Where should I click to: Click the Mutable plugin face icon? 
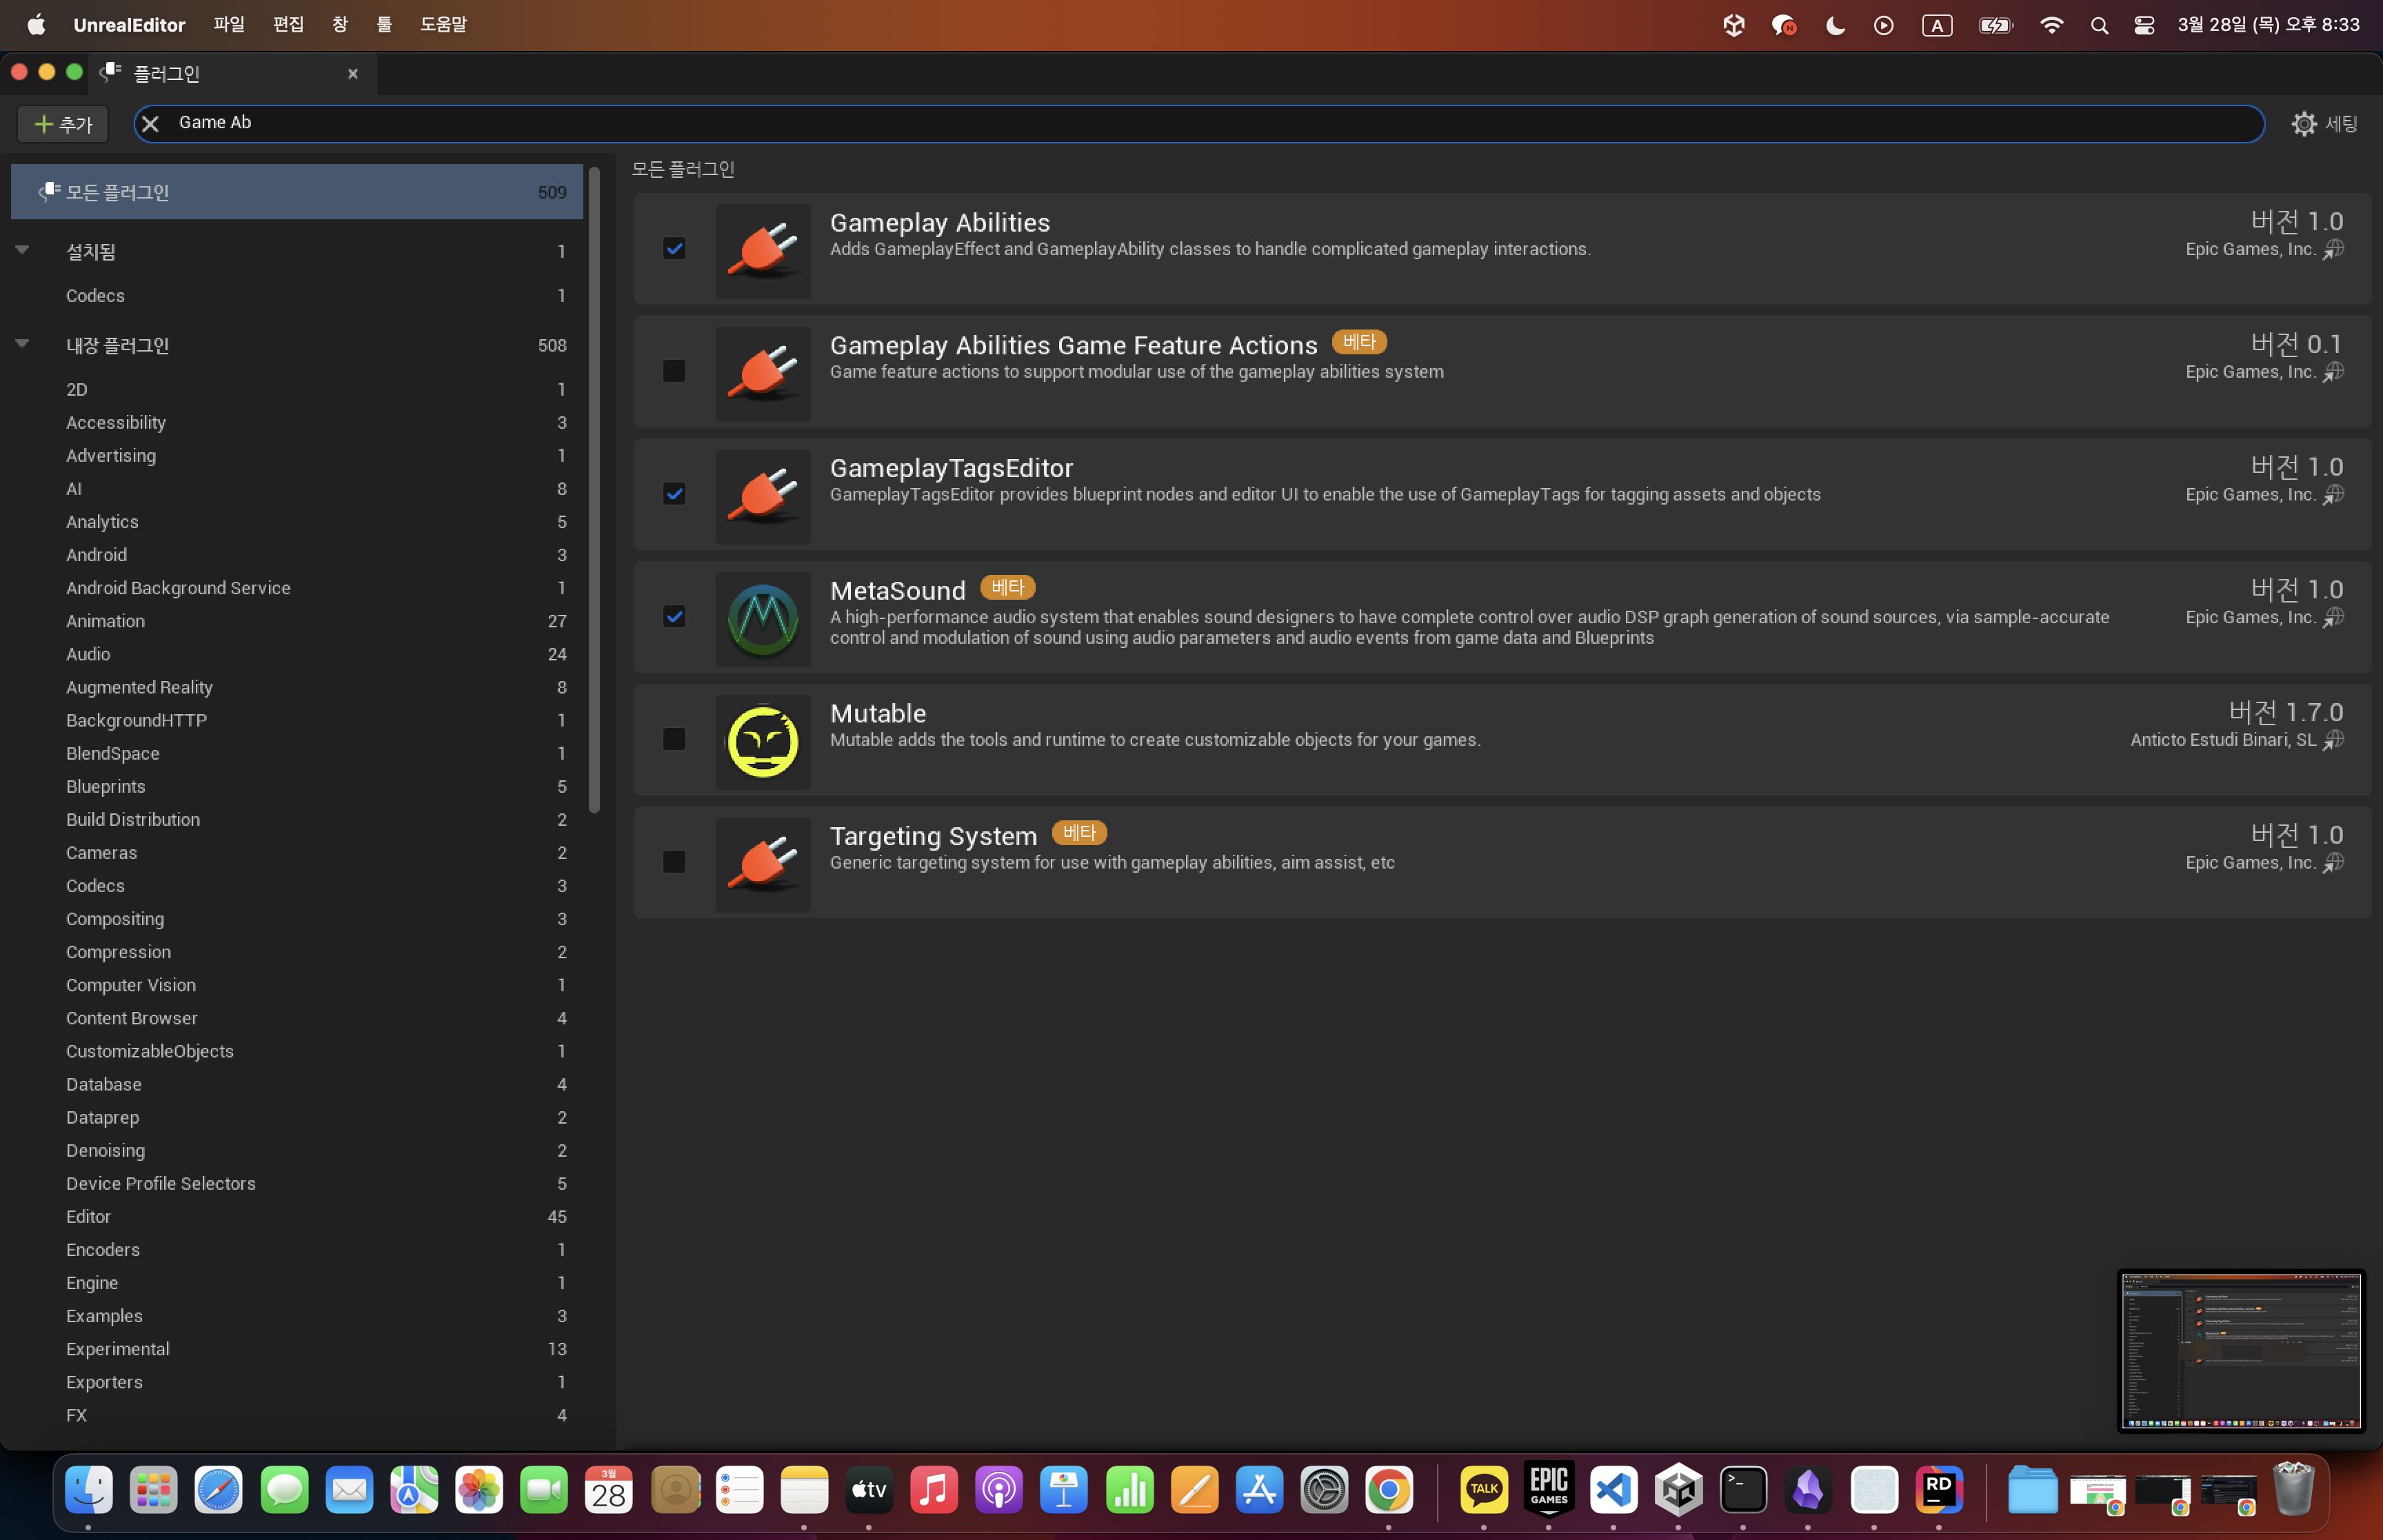[762, 741]
